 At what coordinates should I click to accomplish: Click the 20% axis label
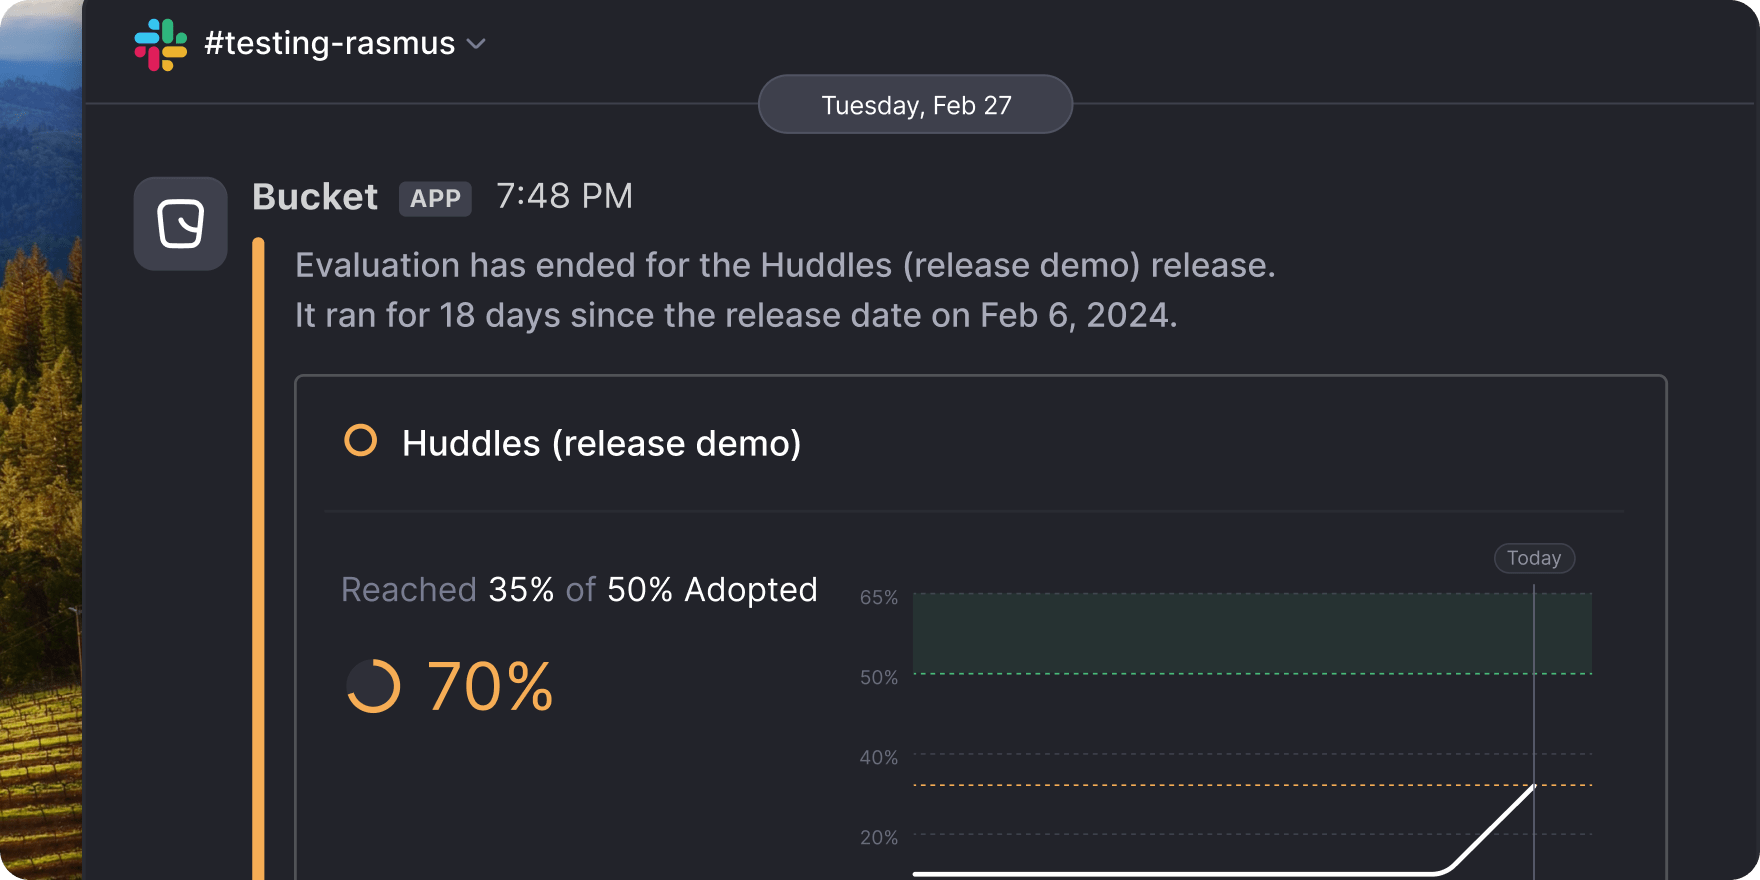point(879,837)
